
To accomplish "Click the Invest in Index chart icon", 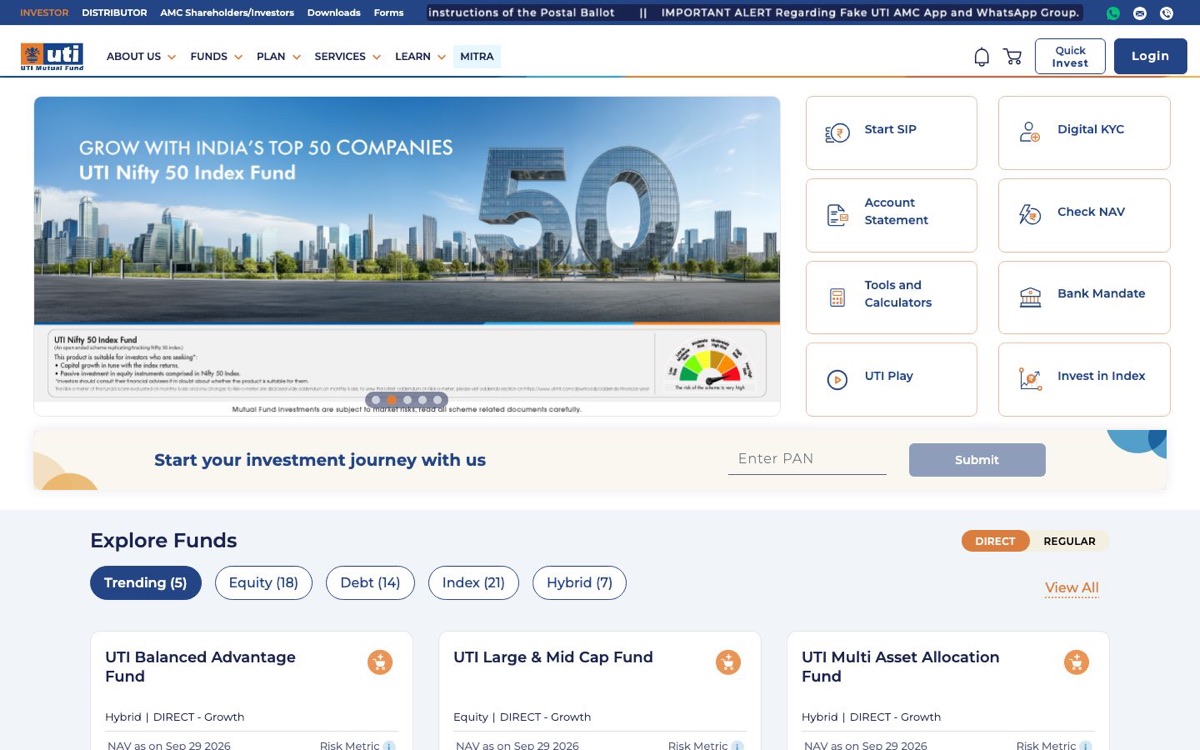I will tap(1030, 379).
